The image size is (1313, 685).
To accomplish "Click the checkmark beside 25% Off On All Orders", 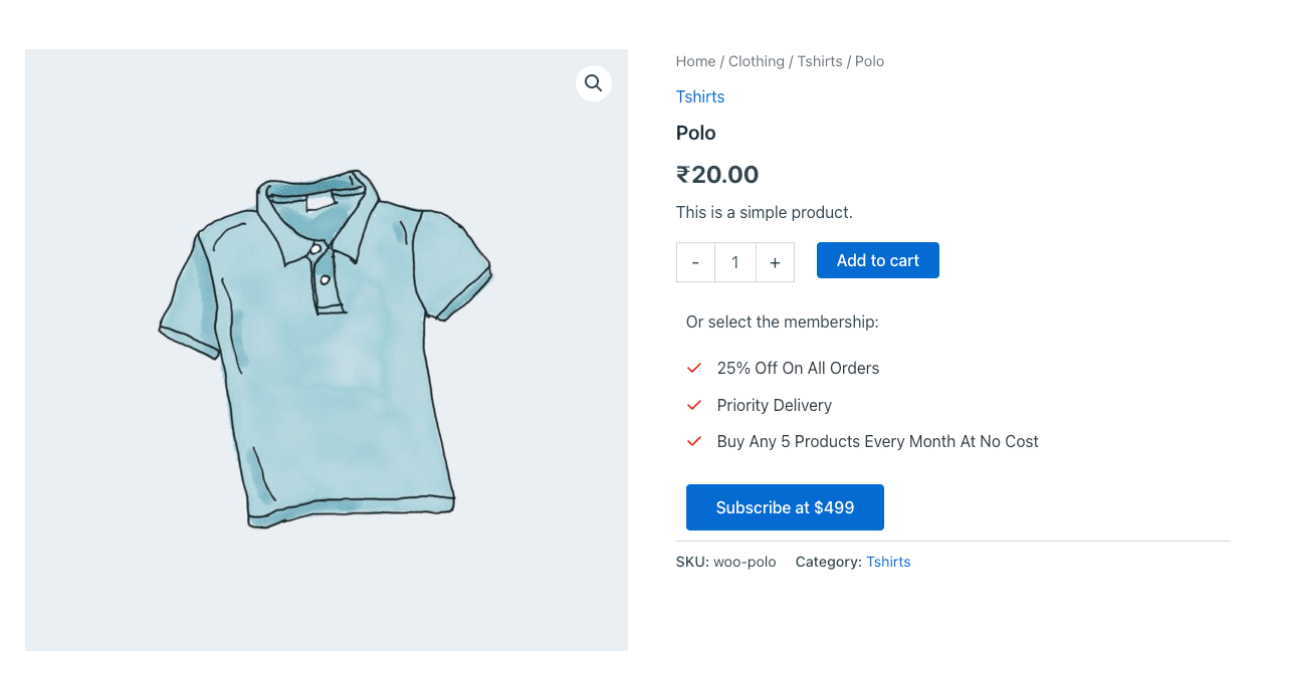I will [694, 368].
